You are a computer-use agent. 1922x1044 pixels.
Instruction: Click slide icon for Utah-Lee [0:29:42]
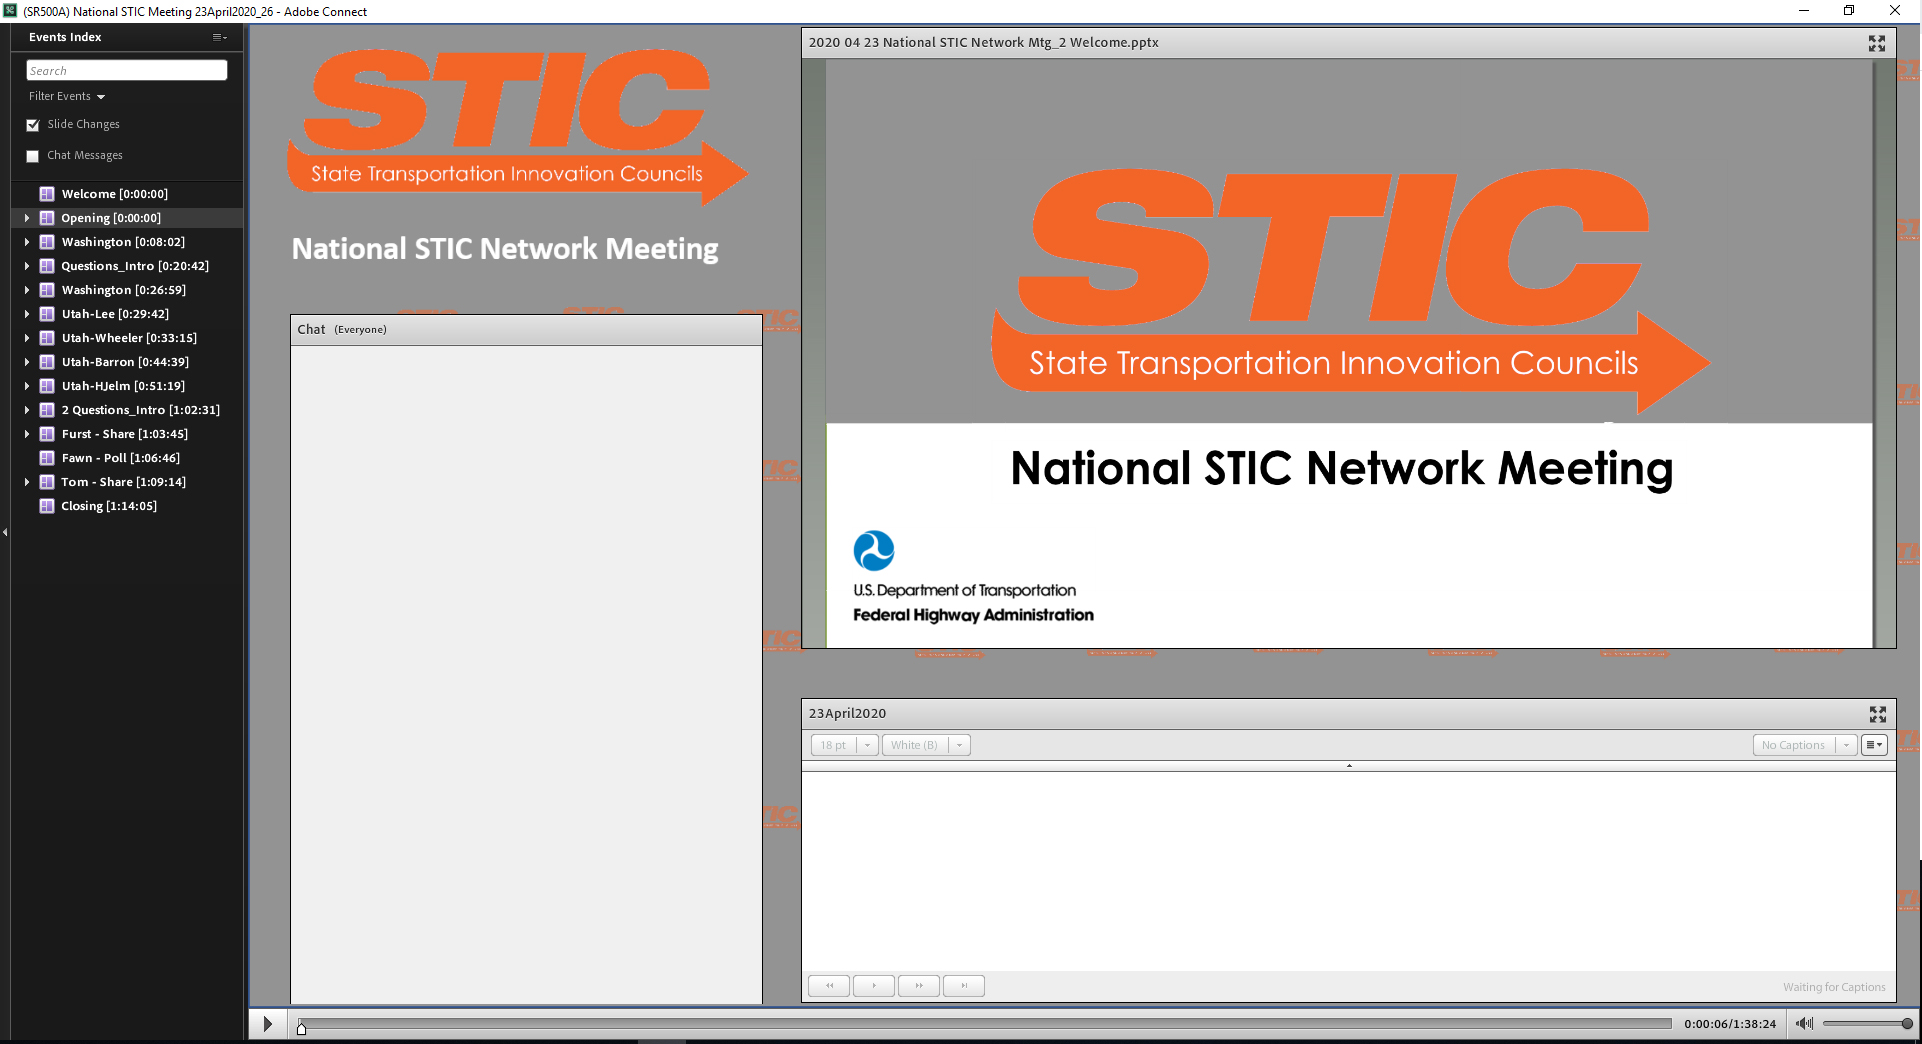click(47, 313)
